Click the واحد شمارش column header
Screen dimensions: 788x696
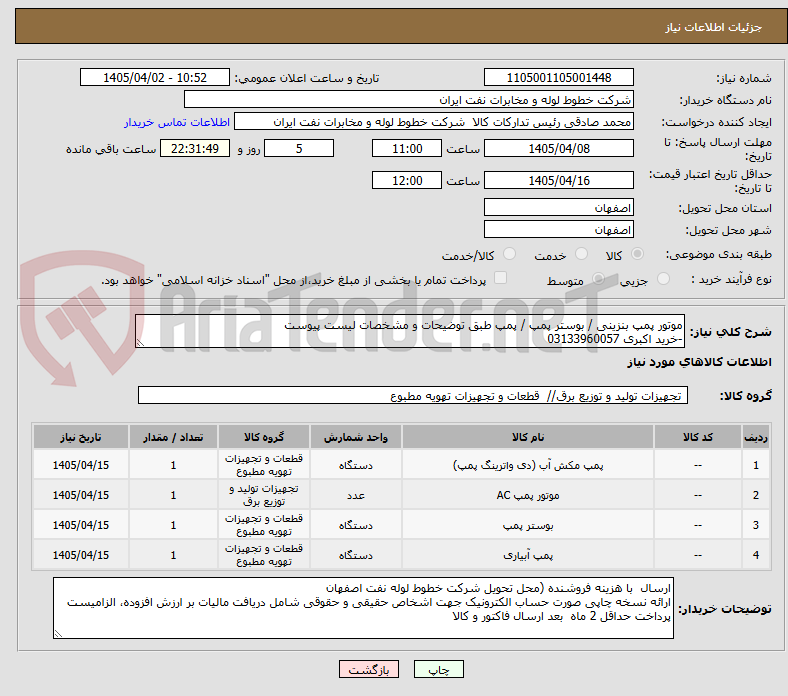(x=356, y=437)
